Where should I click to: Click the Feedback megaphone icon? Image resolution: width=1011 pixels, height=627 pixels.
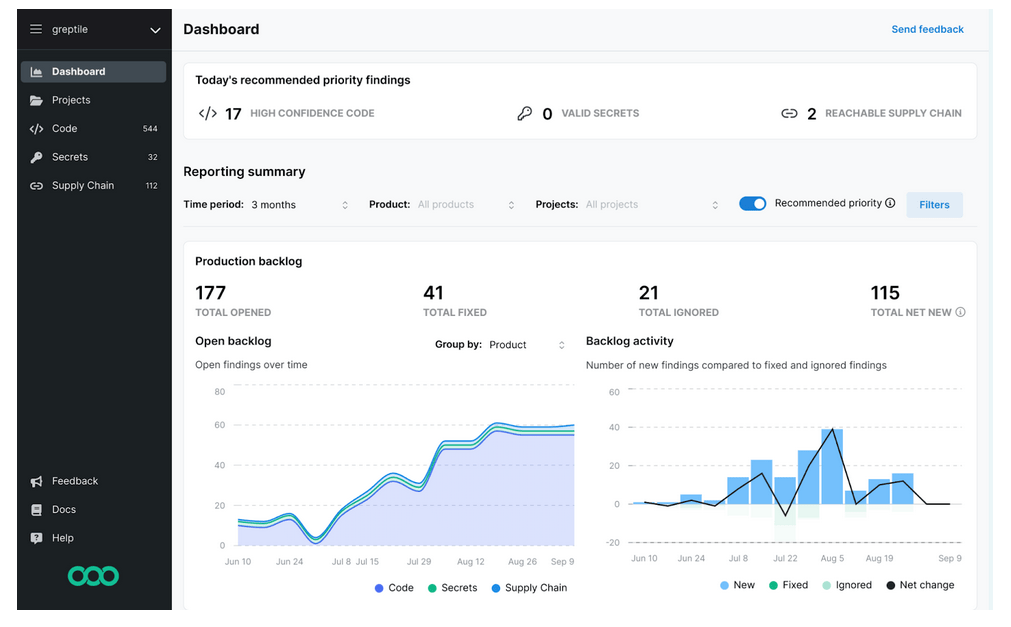[37, 481]
